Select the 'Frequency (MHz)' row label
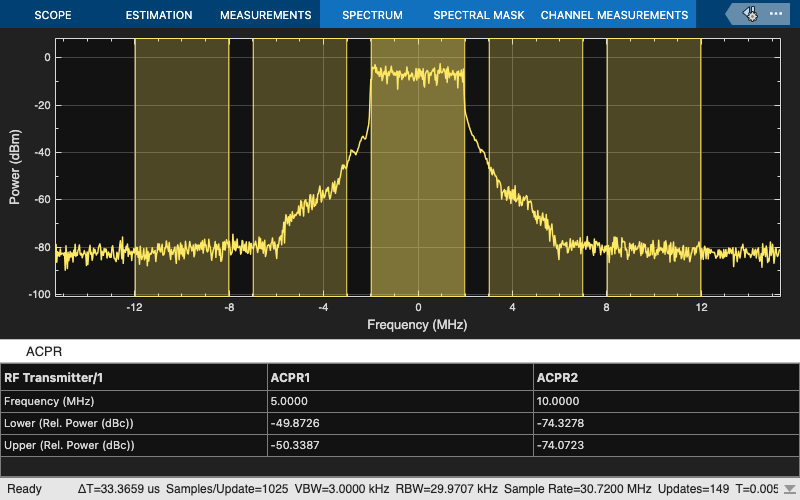The height and width of the screenshot is (500, 800). tap(49, 401)
